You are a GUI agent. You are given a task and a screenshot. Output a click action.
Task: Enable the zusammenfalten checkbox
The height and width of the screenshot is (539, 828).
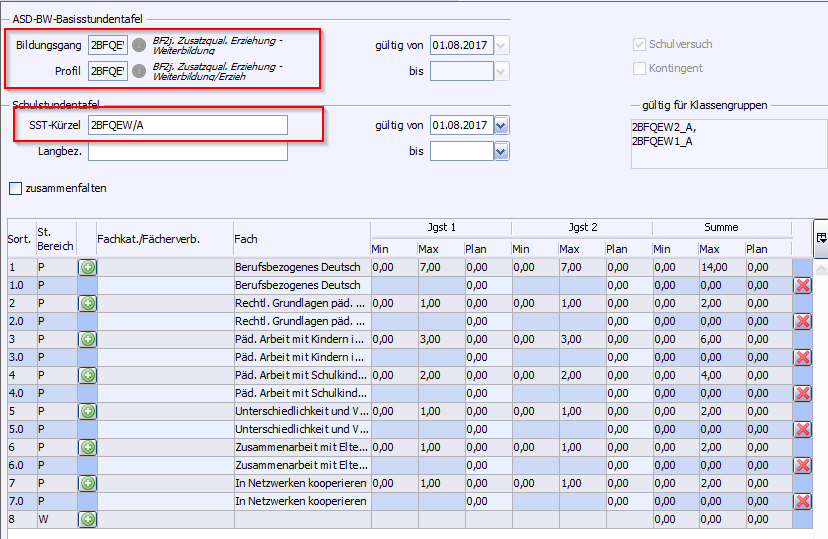click(x=15, y=188)
